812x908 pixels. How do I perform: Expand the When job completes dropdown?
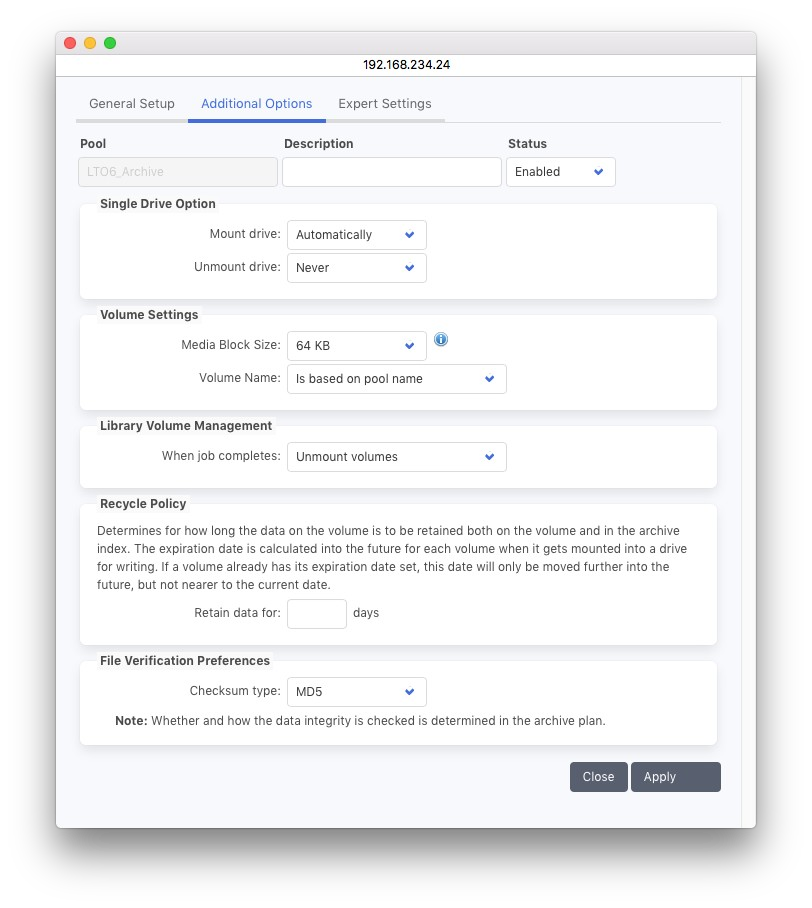(396, 457)
